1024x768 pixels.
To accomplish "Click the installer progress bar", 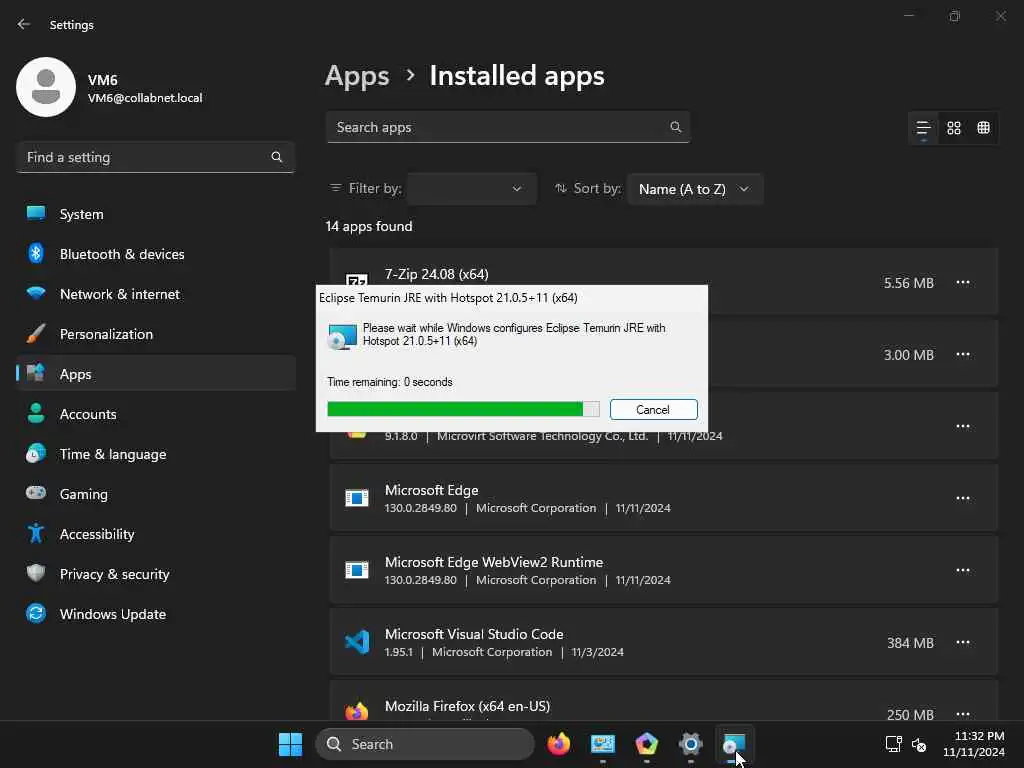I will 463,409.
